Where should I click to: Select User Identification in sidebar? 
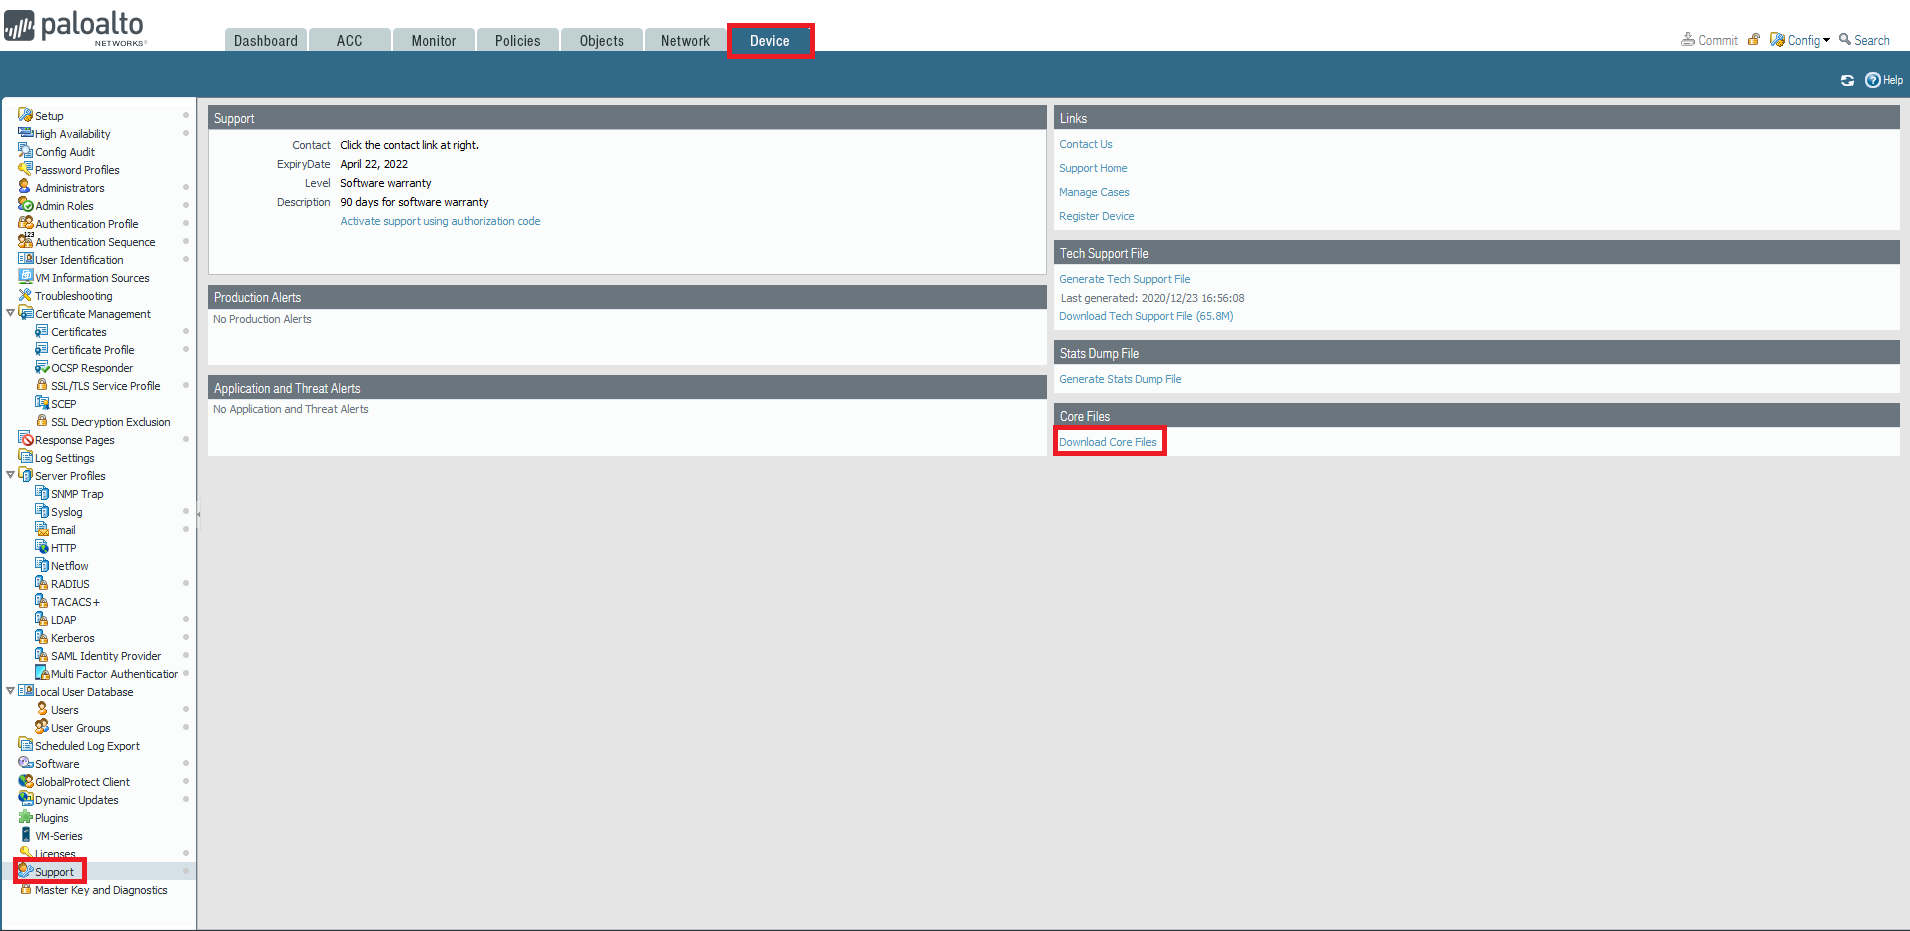click(x=79, y=260)
